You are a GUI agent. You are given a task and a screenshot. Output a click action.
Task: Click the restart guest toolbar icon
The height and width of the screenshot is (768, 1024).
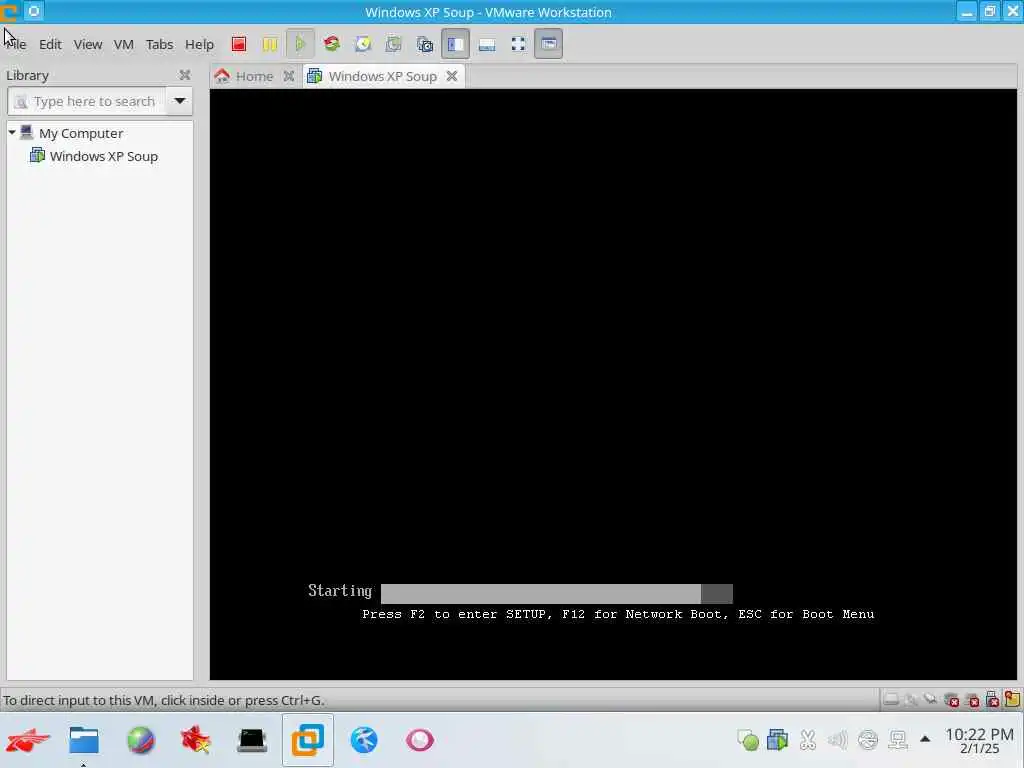(x=332, y=44)
